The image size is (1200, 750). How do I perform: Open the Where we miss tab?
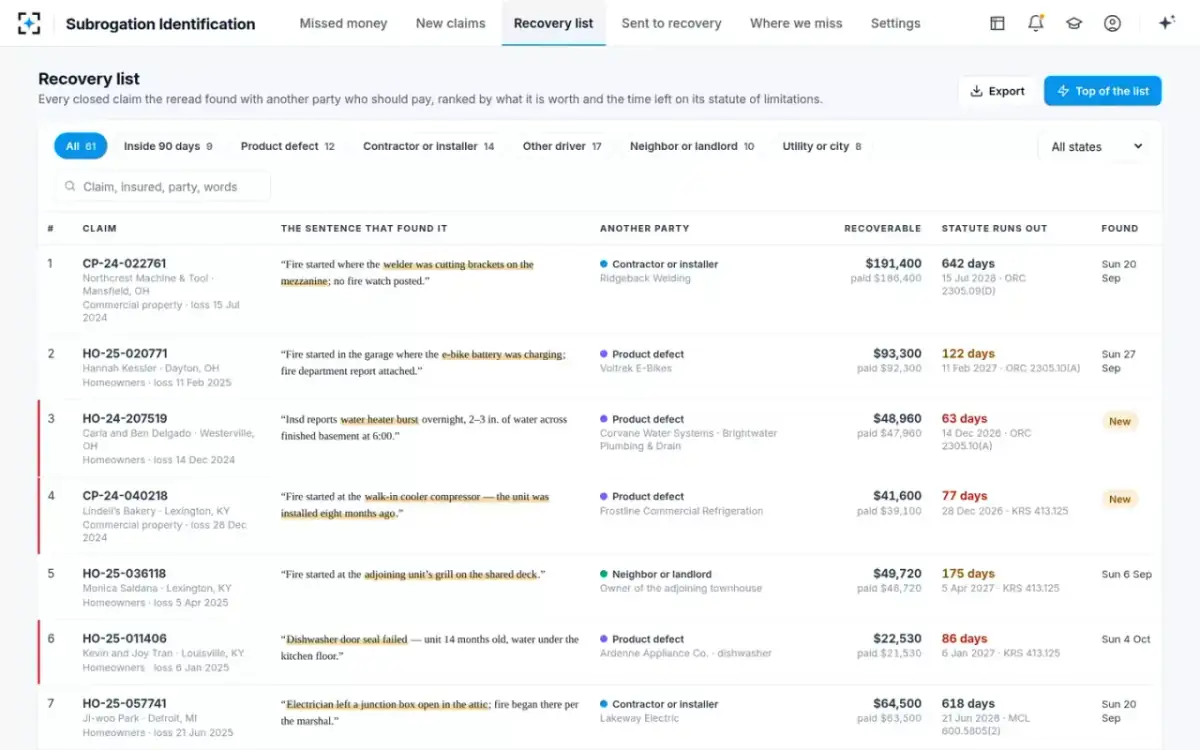pos(796,23)
